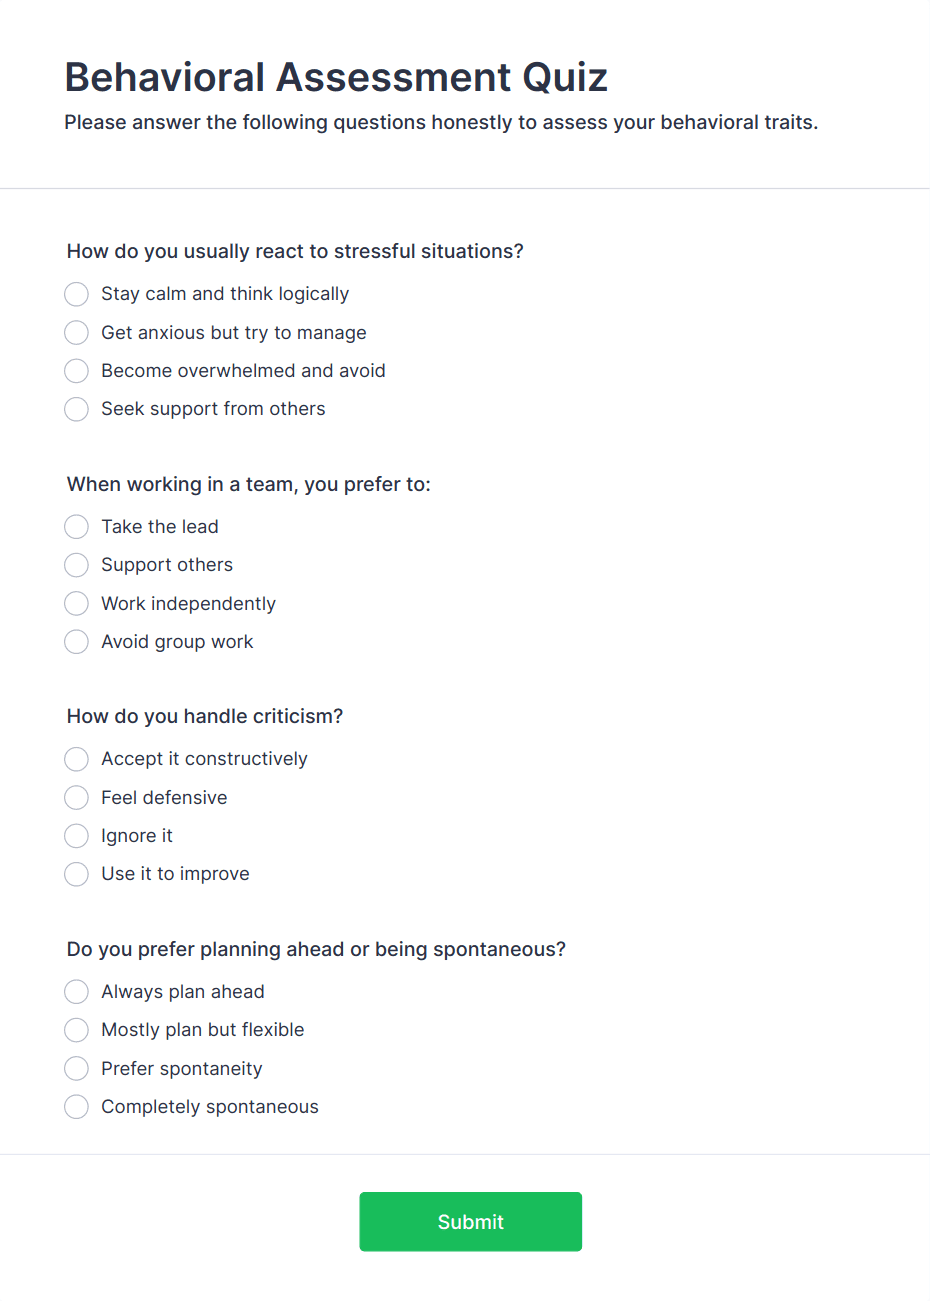Pick the "Prefer spontaneity" answer
The image size is (930, 1301).
tap(76, 1068)
